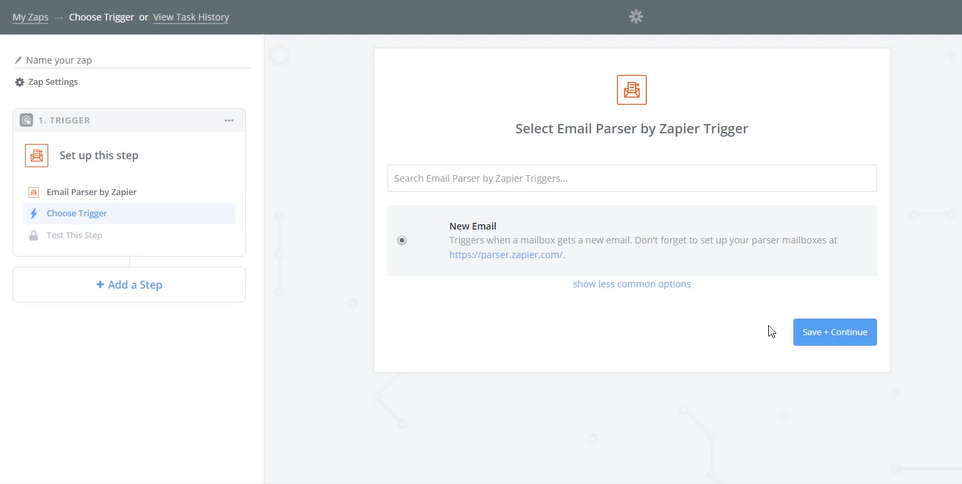Open the parser.zapier.com link
This screenshot has width=962, height=484.
pos(506,255)
